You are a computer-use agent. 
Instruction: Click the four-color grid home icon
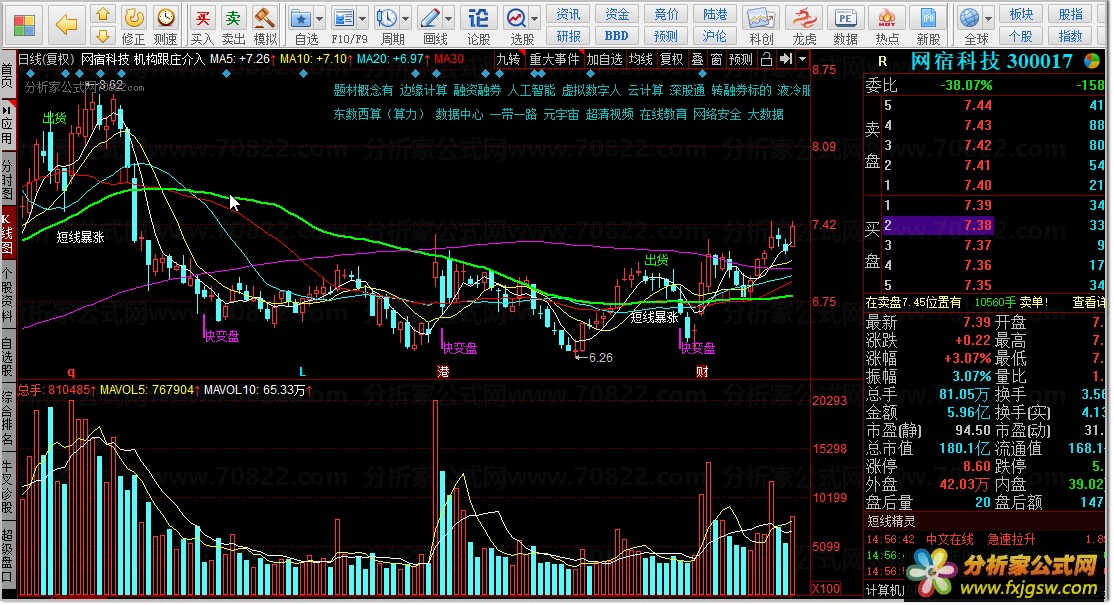pyautogui.click(x=24, y=25)
